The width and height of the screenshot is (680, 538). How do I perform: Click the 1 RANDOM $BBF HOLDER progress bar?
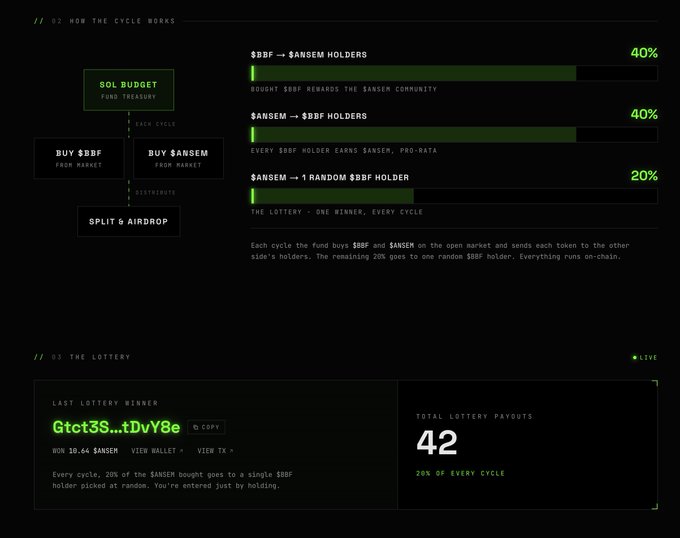point(454,196)
